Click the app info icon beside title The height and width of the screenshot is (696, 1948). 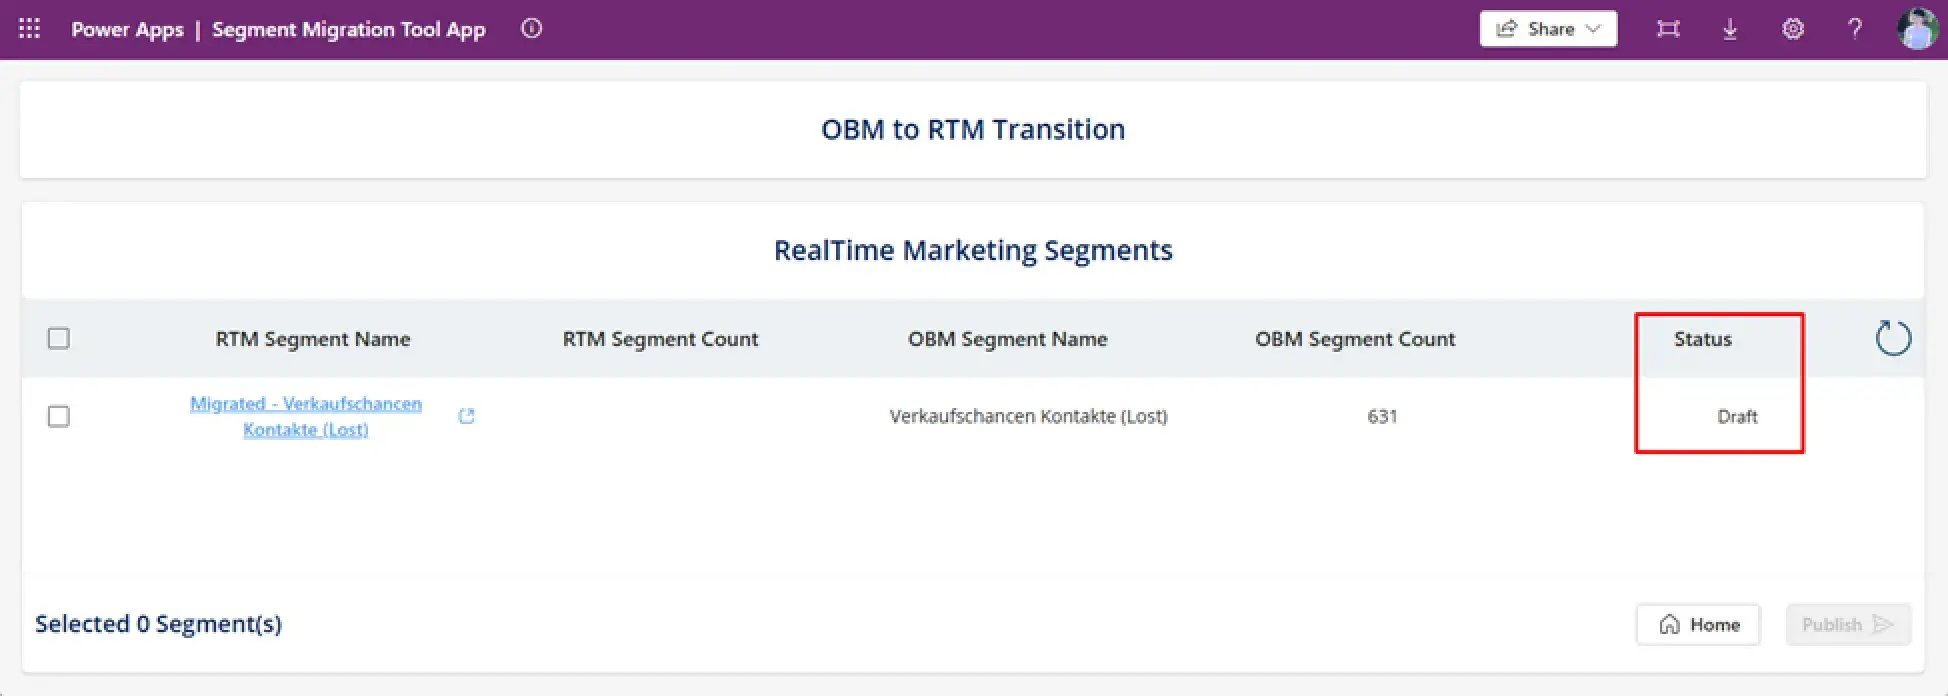(x=532, y=29)
